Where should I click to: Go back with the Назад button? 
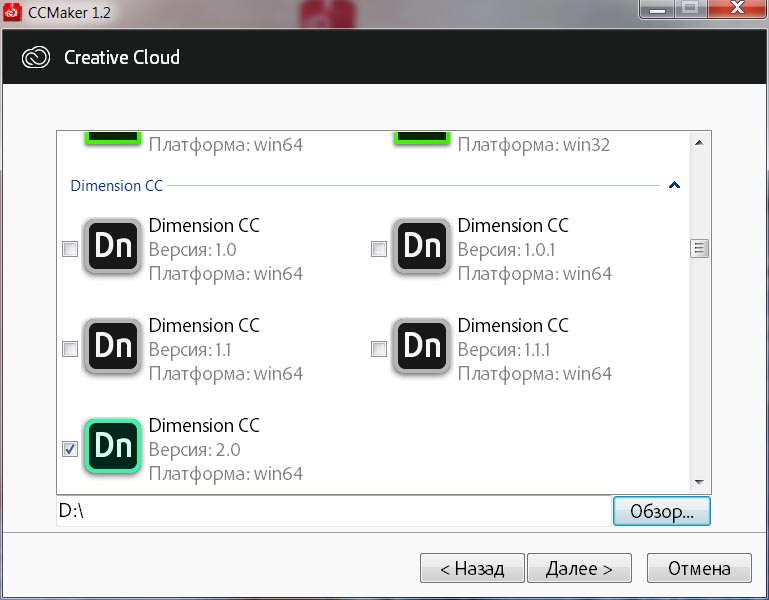[x=472, y=568]
